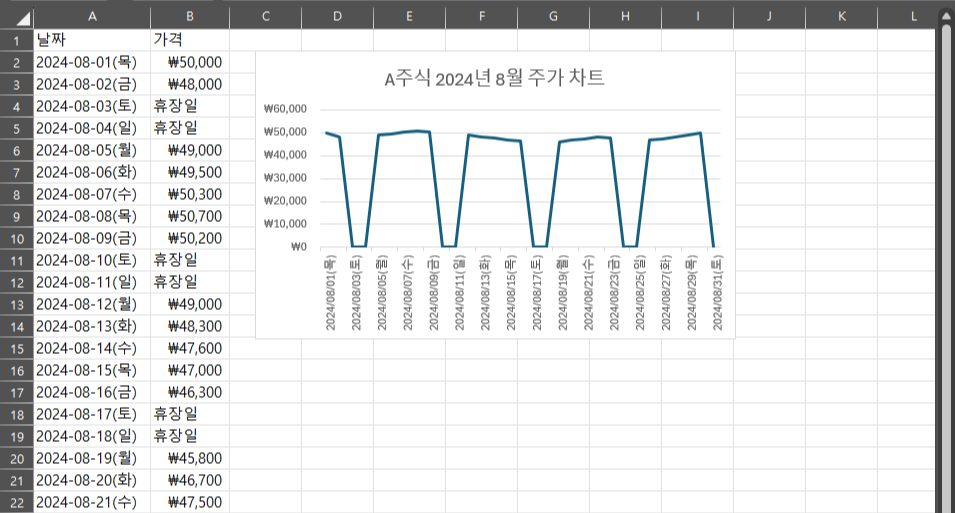Screen dimensions: 955x513
Task: Select cell with 2024-08-01(목)
Action: [x=92, y=62]
